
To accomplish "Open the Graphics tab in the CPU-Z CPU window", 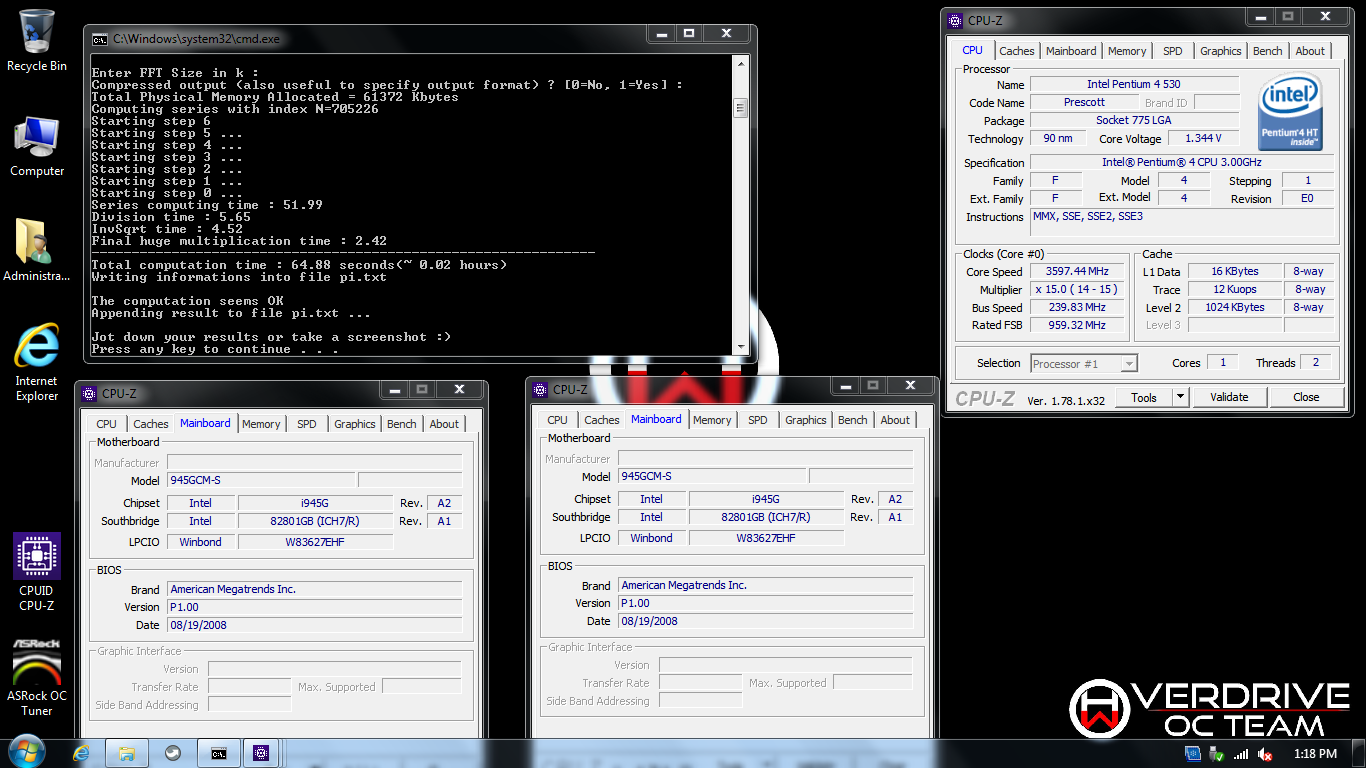I will [1221, 51].
